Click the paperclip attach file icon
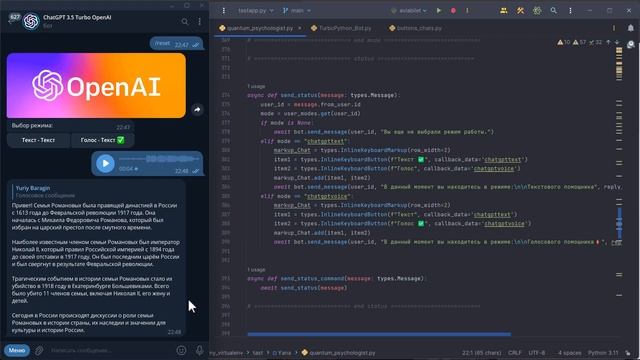The height and width of the screenshot is (360, 640). click(39, 350)
